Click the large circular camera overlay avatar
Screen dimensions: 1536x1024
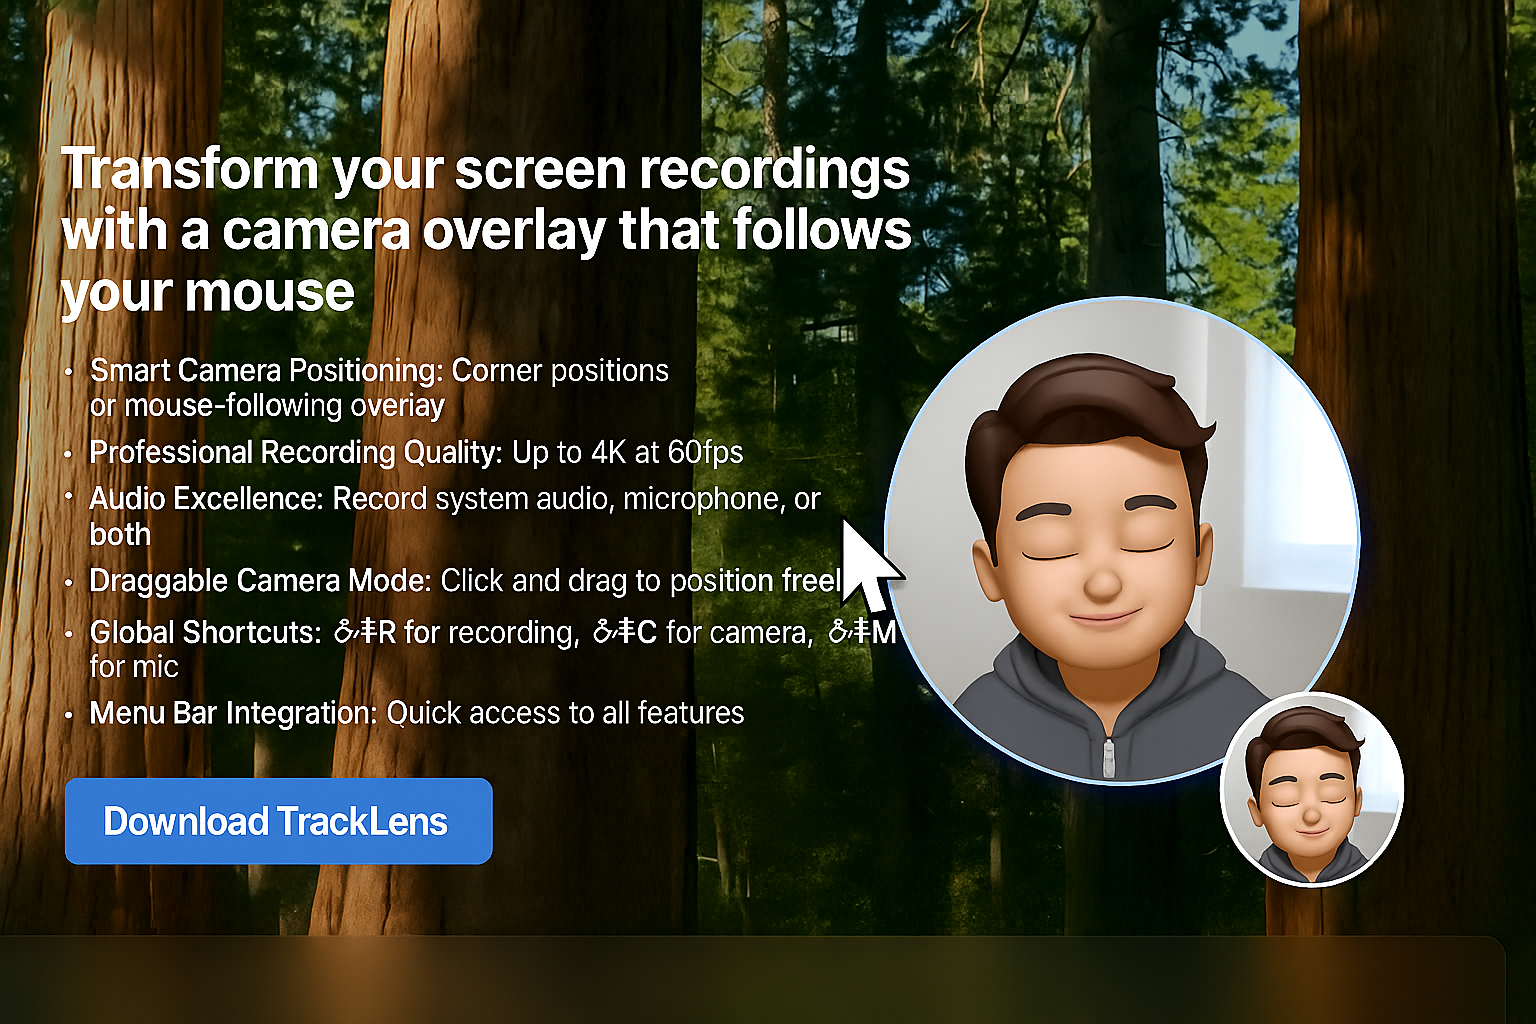click(x=1120, y=540)
